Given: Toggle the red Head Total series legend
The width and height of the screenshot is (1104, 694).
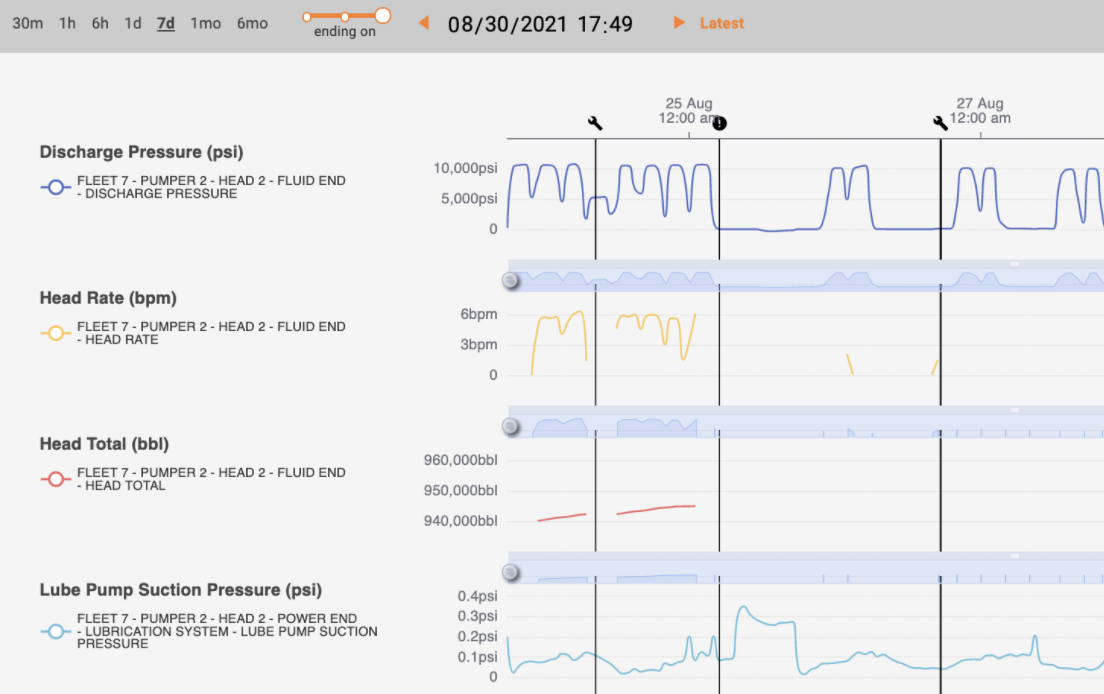Looking at the screenshot, I should [x=55, y=479].
